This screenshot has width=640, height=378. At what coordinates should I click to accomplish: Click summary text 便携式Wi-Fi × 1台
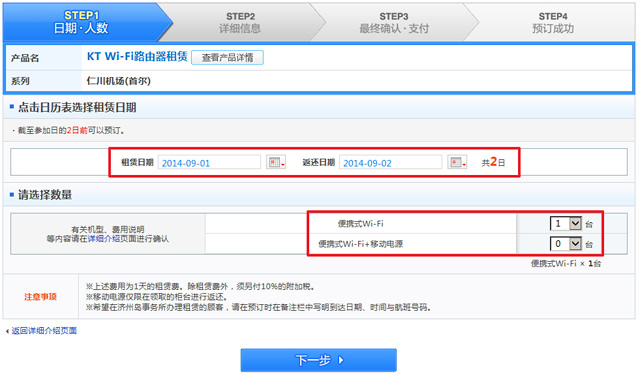tap(566, 264)
